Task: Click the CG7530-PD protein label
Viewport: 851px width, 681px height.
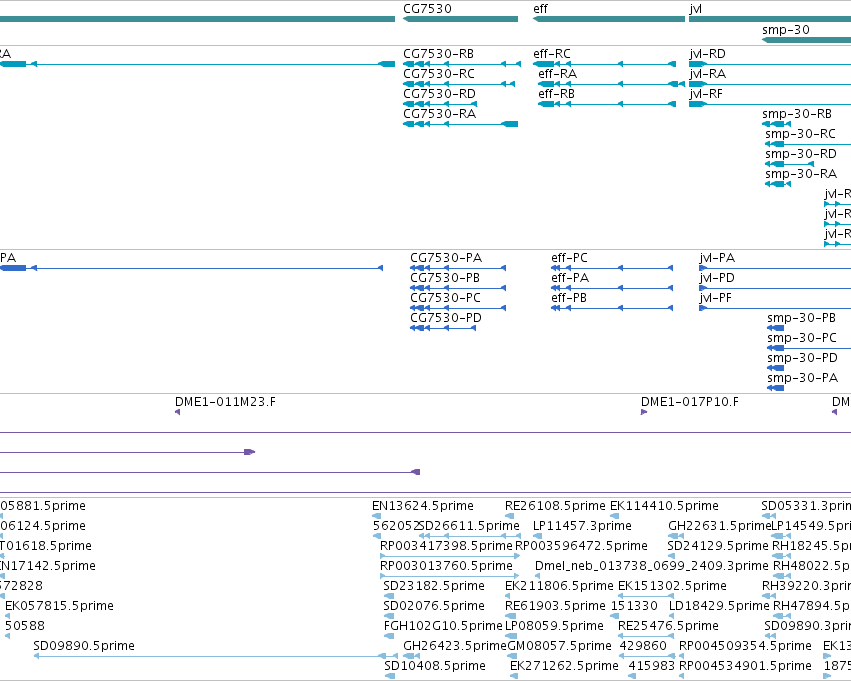Action: [x=446, y=318]
